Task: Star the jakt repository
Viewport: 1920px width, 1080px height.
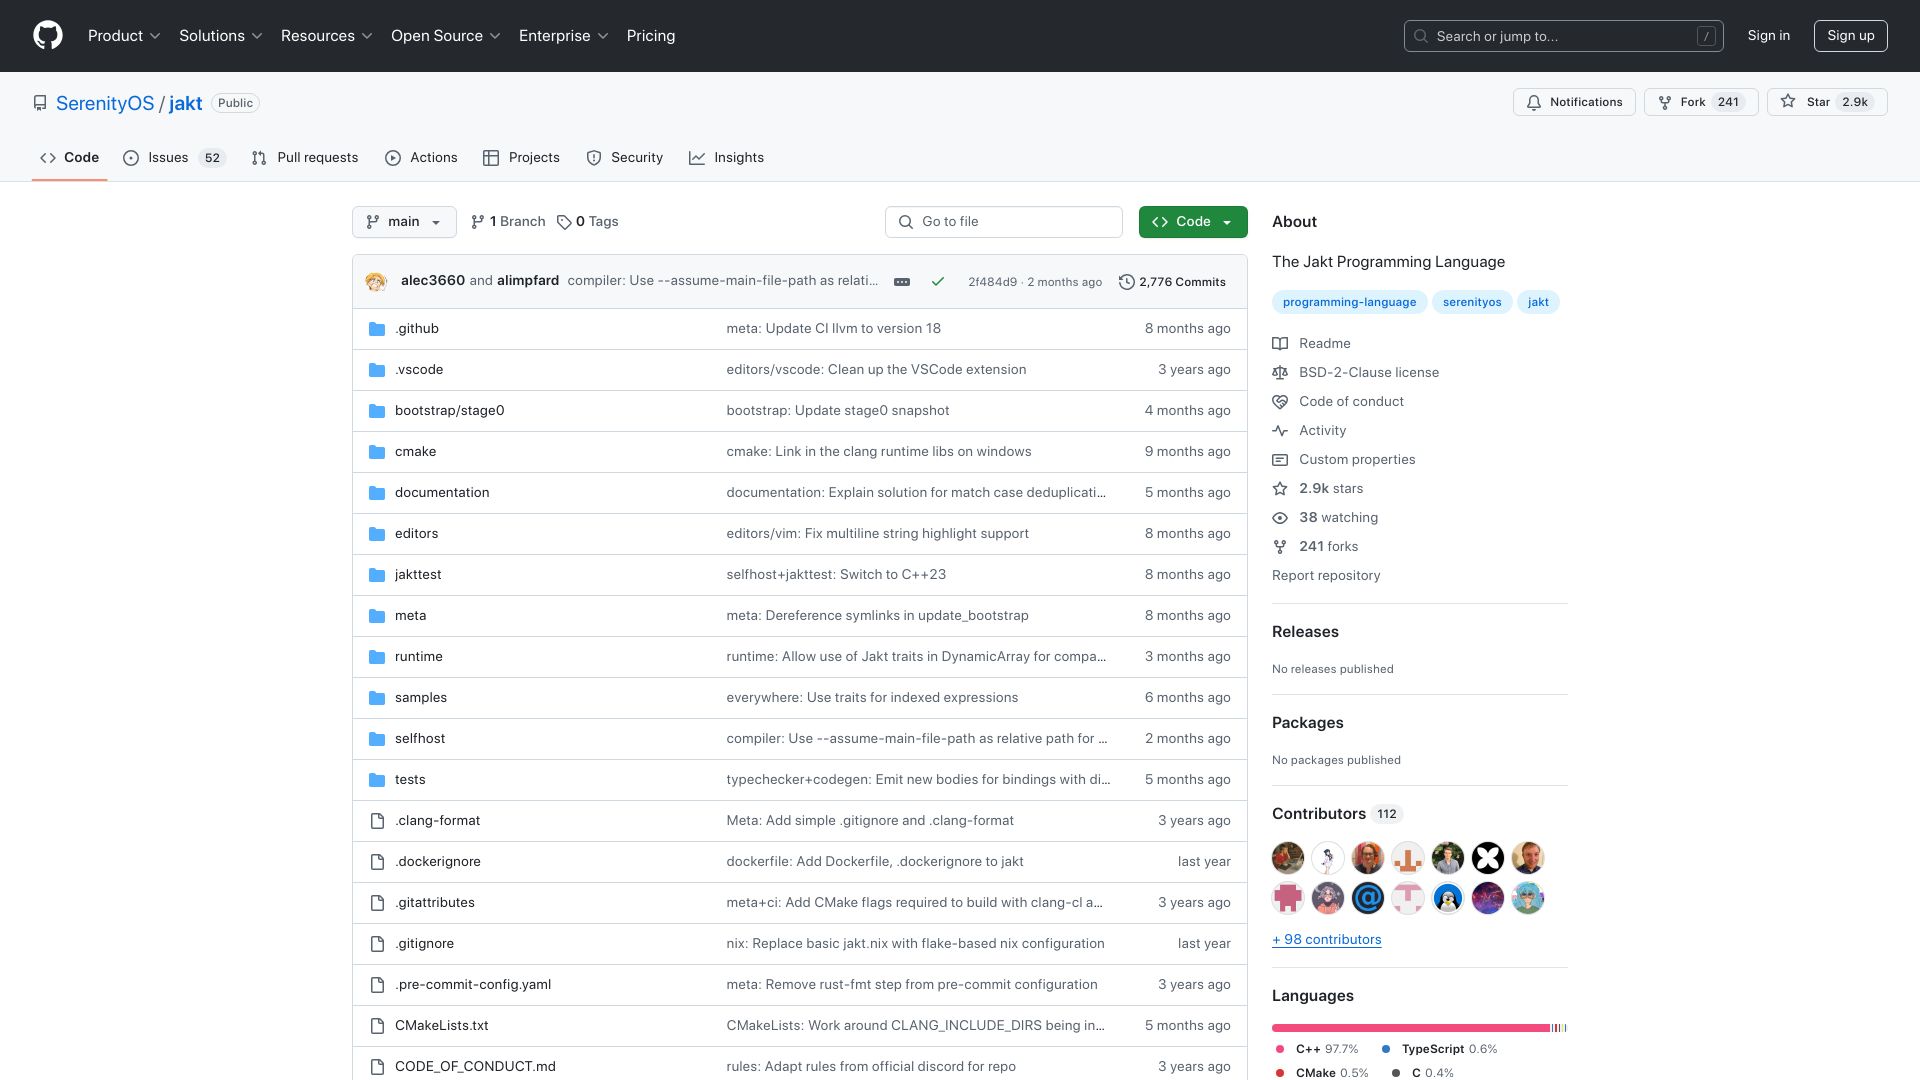Action: (x=1827, y=102)
